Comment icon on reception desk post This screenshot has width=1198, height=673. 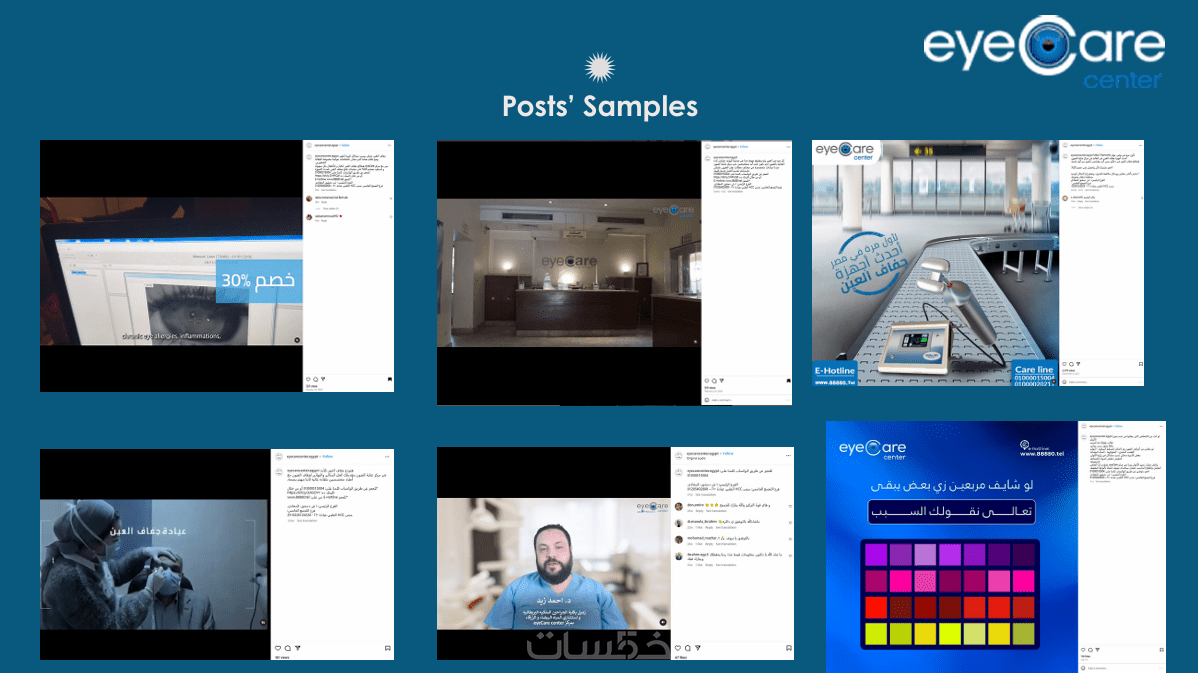[714, 380]
